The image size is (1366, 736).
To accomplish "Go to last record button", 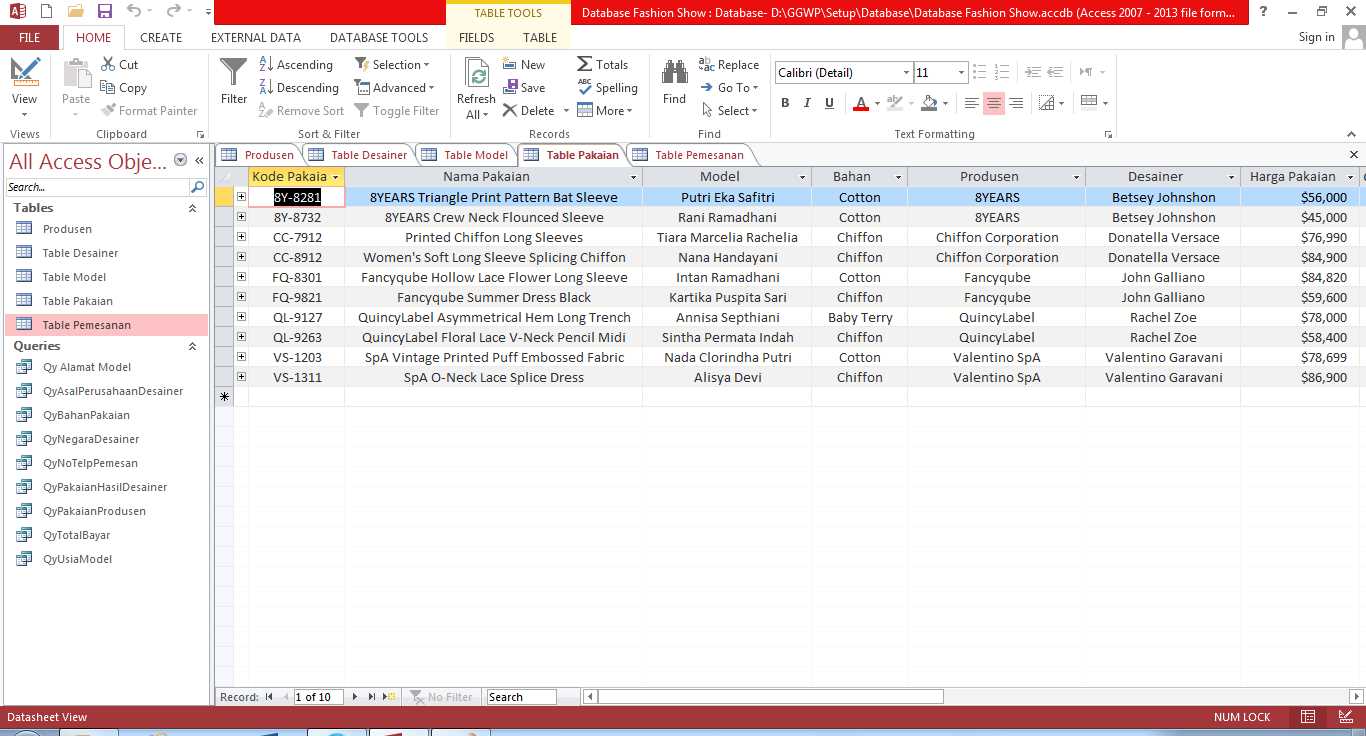I will click(x=372, y=697).
